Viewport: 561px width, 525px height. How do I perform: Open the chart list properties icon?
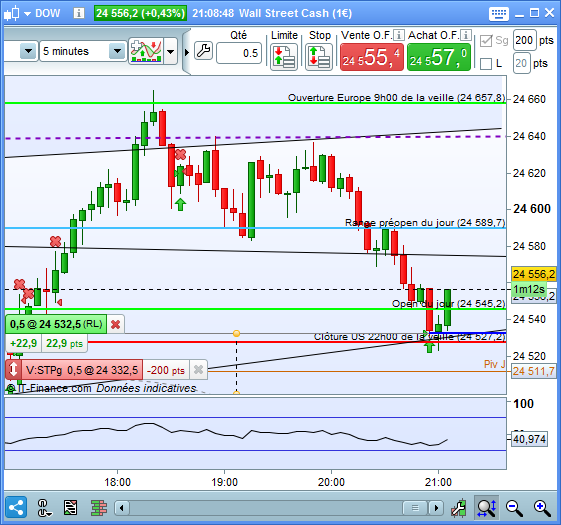[70, 508]
